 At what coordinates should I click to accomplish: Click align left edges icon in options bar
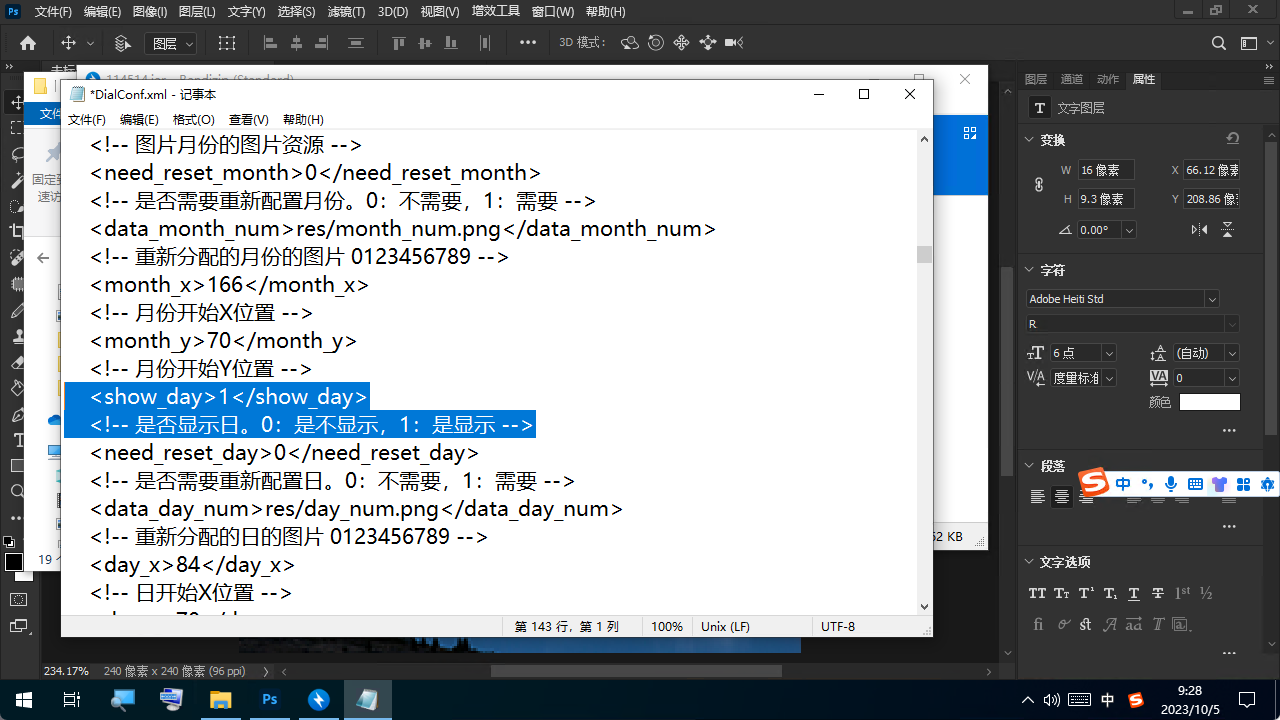coord(270,43)
